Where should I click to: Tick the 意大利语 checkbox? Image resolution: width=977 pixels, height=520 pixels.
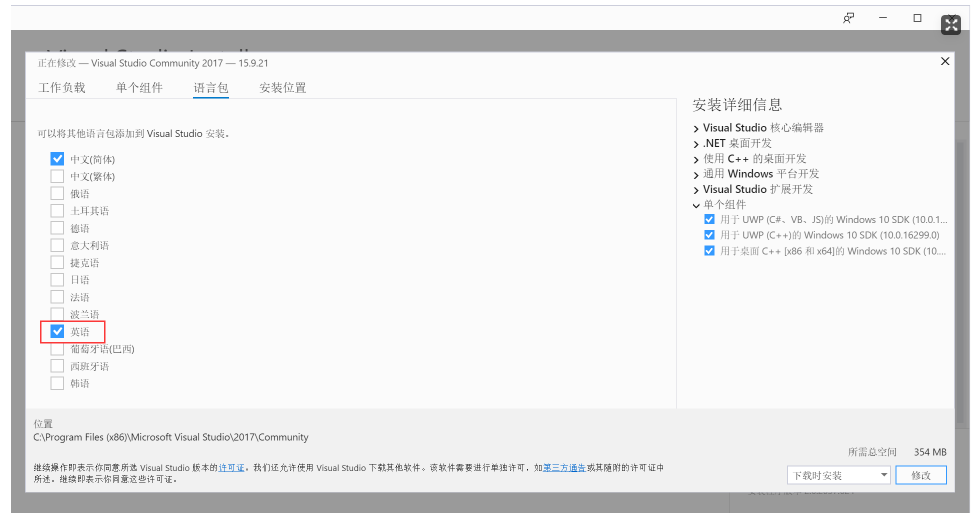tap(57, 245)
